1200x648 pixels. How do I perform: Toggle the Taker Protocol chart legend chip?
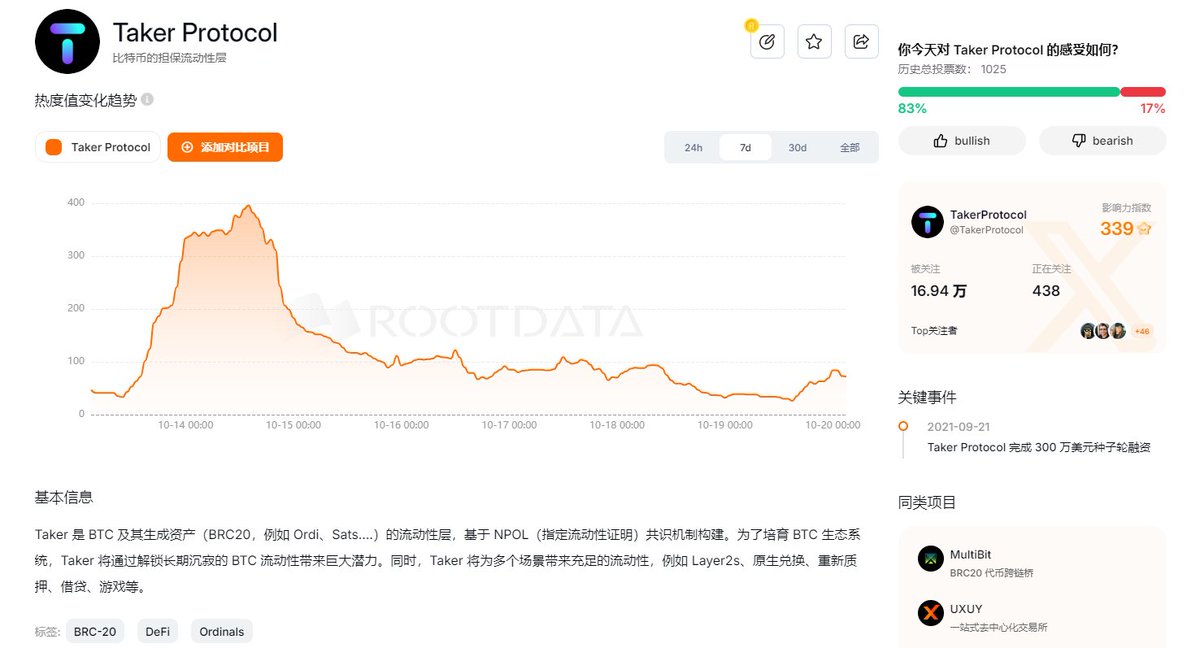point(98,147)
